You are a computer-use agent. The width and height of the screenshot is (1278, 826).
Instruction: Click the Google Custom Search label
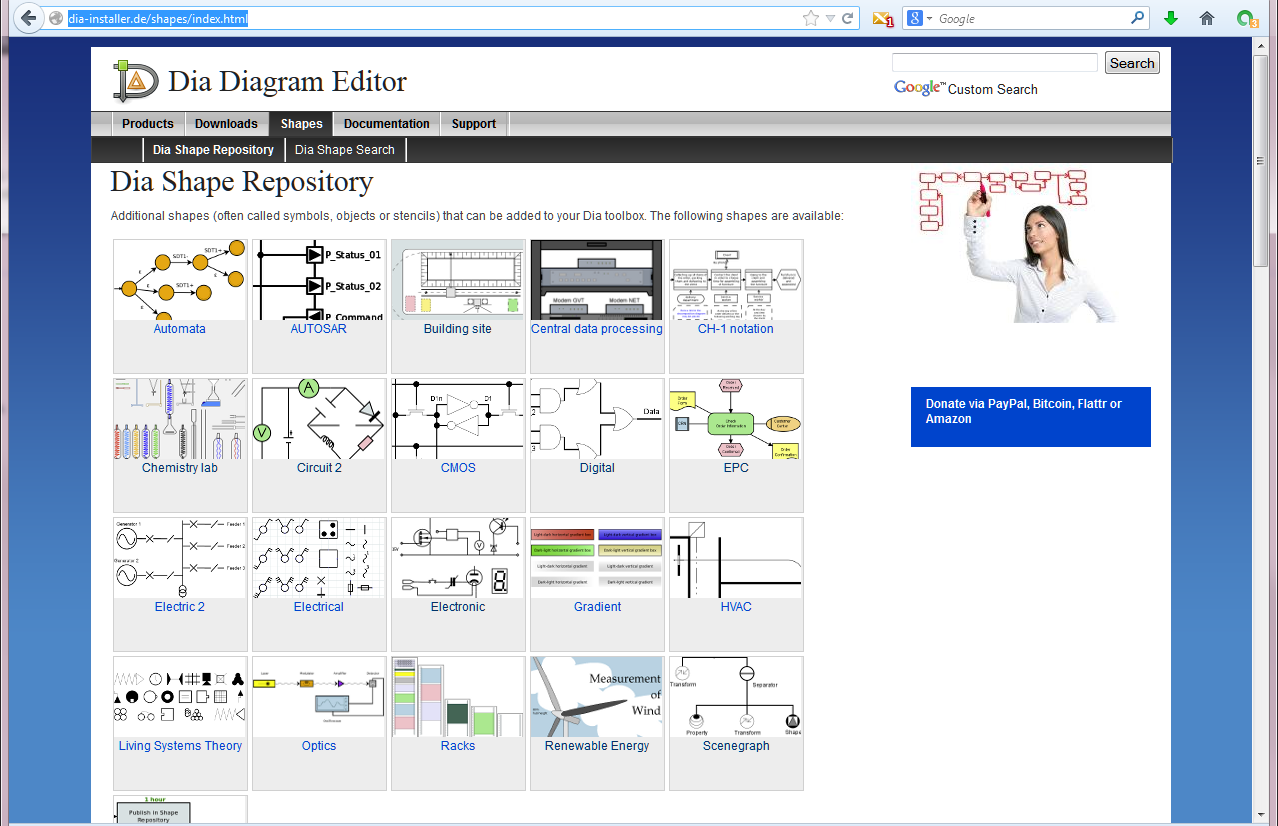tap(966, 89)
